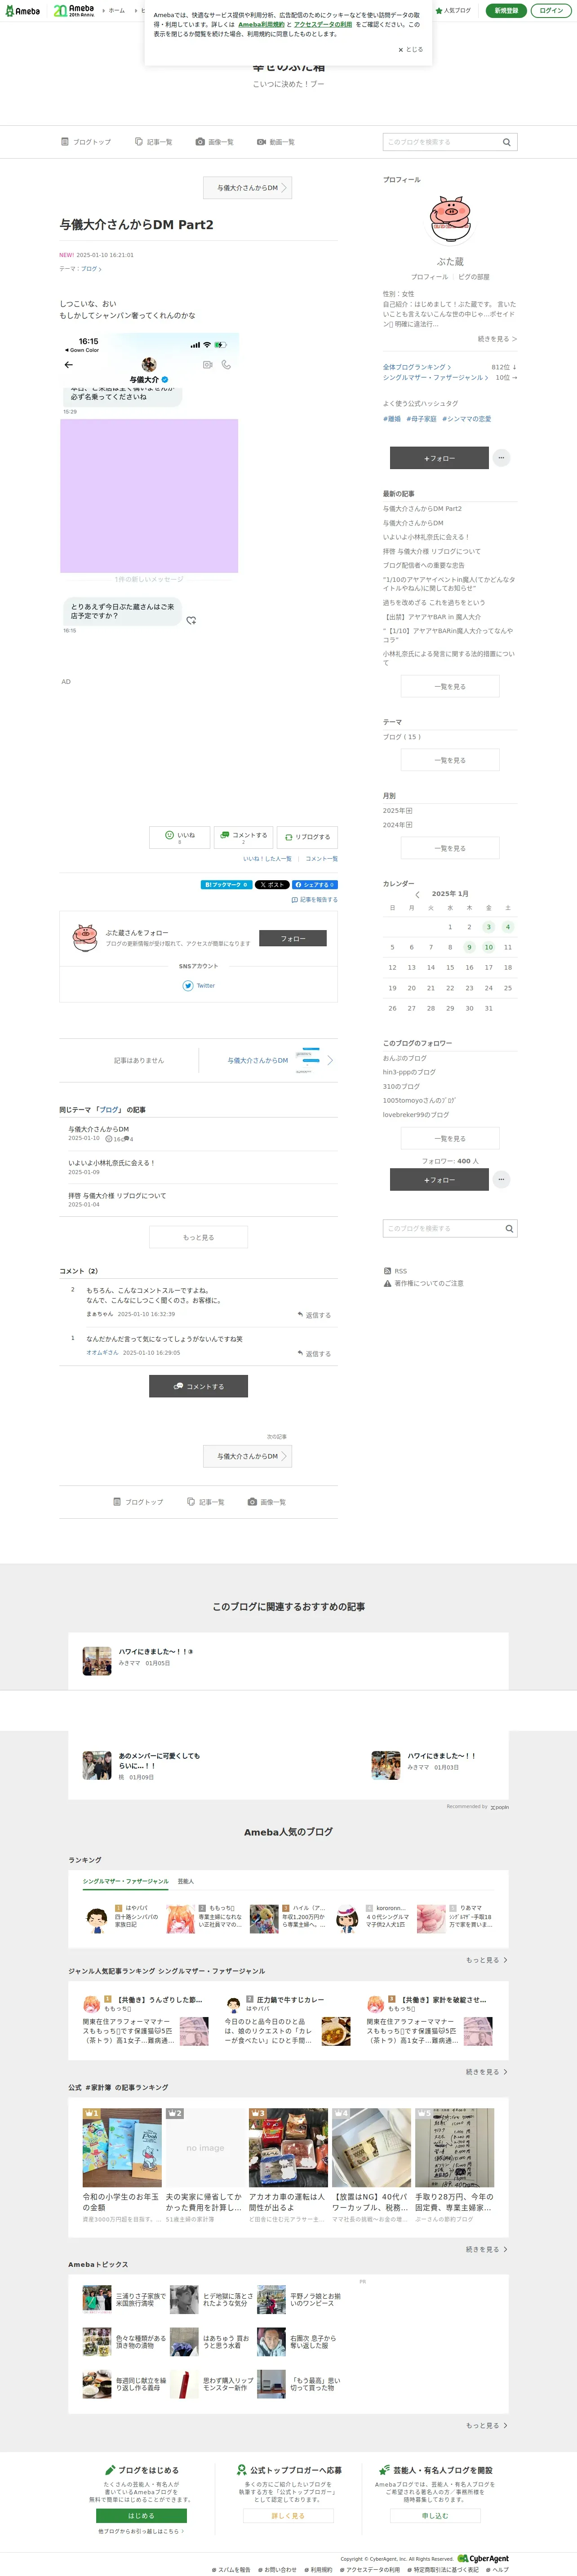Open 動画一覧 in top navigation
Image resolution: width=577 pixels, height=2576 pixels.
click(275, 142)
